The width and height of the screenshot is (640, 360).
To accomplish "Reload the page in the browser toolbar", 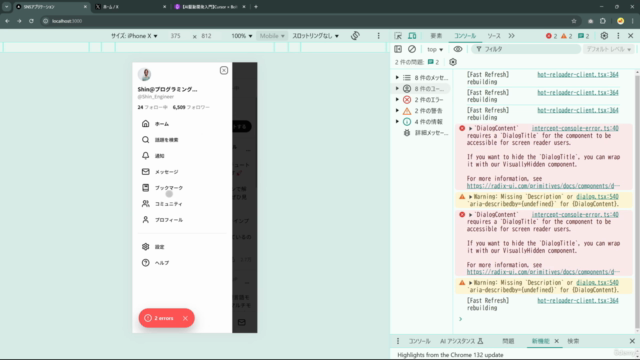I will click(x=31, y=21).
